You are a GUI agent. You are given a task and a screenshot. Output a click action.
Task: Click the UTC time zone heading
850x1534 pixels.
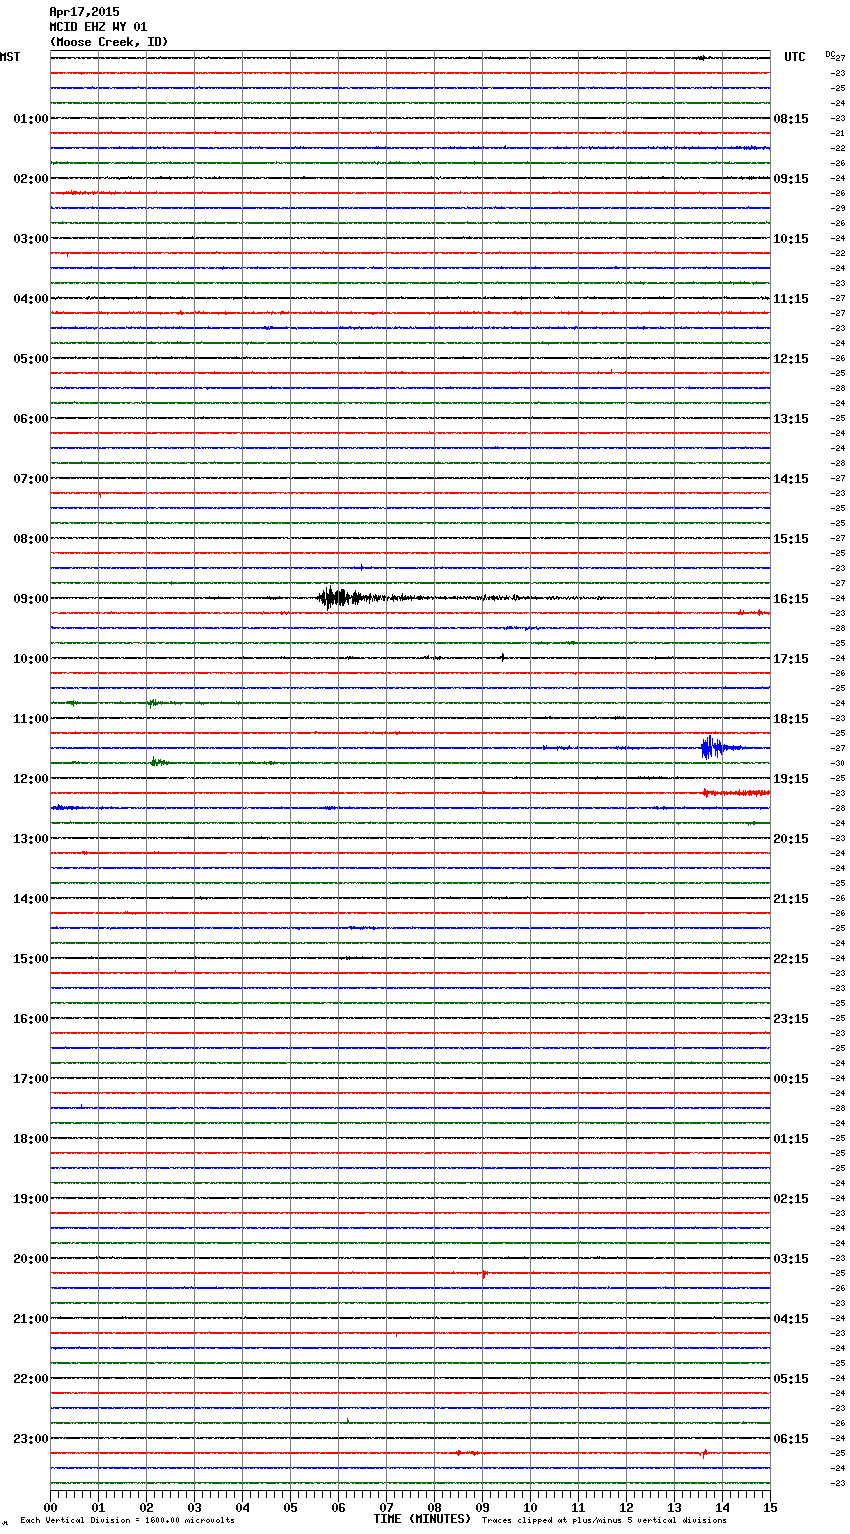(x=795, y=57)
